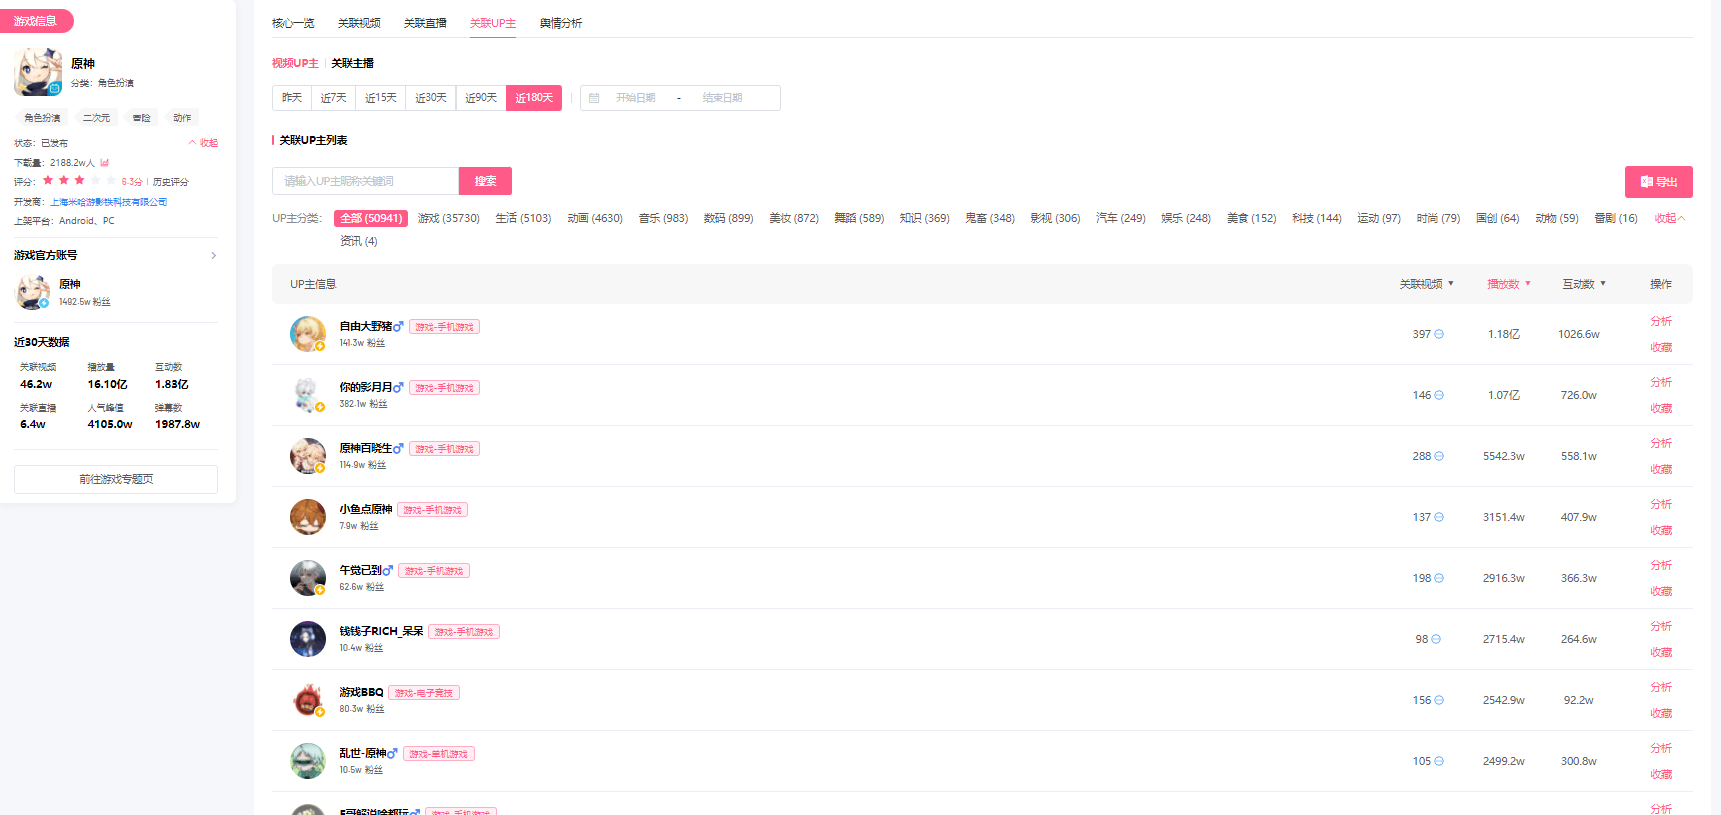The width and height of the screenshot is (1721, 815).
Task: Sort the list by 关联视频 column
Action: tap(1426, 284)
